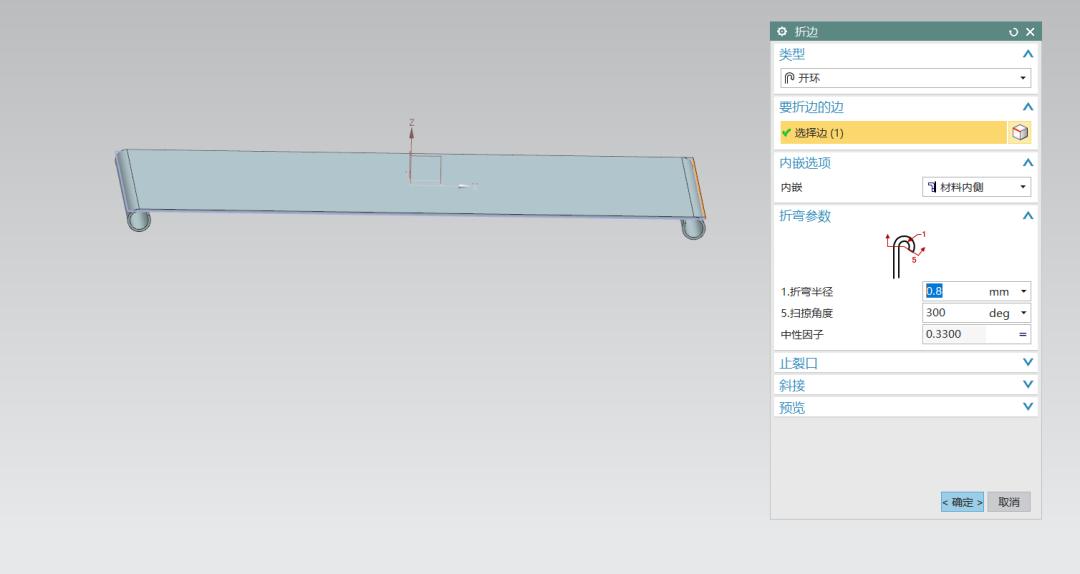
Task: Click the open-loop bend parameter diagram
Action: point(905,254)
